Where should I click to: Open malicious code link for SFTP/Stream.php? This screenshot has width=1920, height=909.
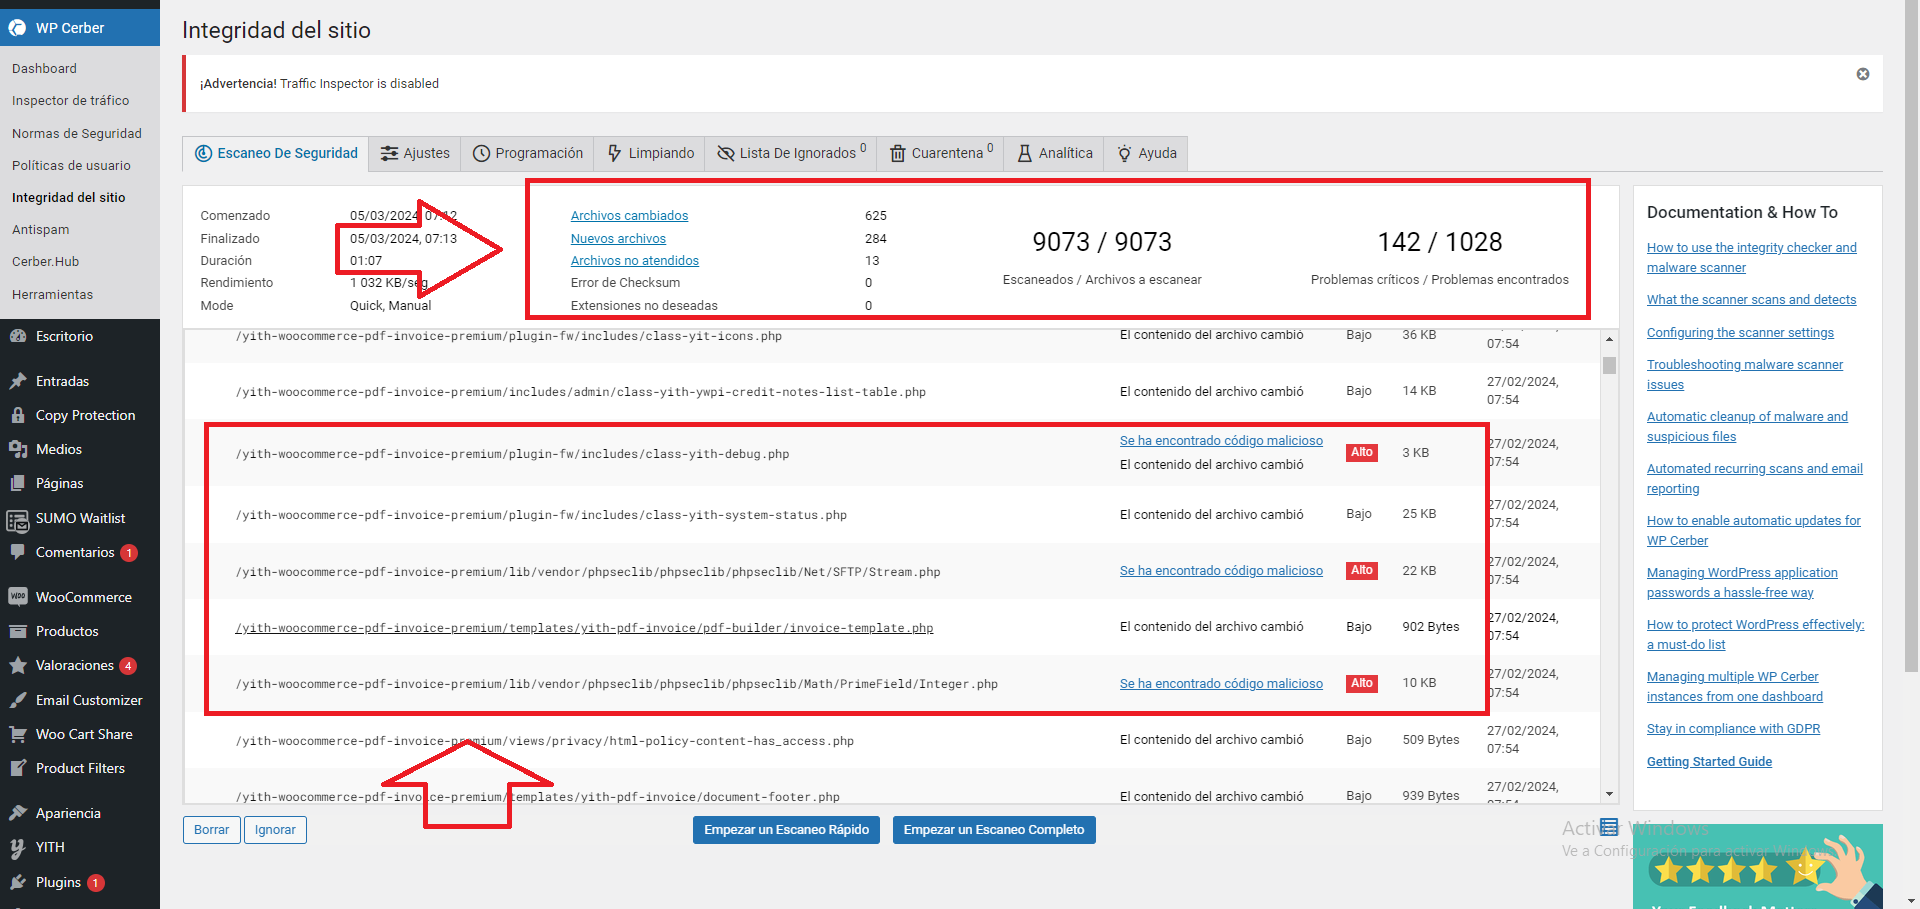tap(1221, 570)
